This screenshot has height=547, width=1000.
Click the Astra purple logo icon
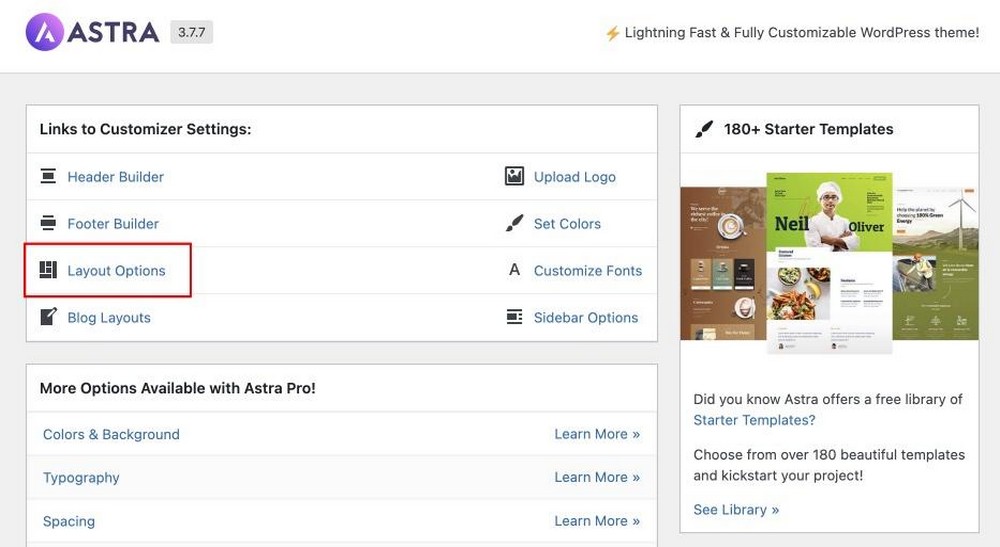tap(45, 32)
